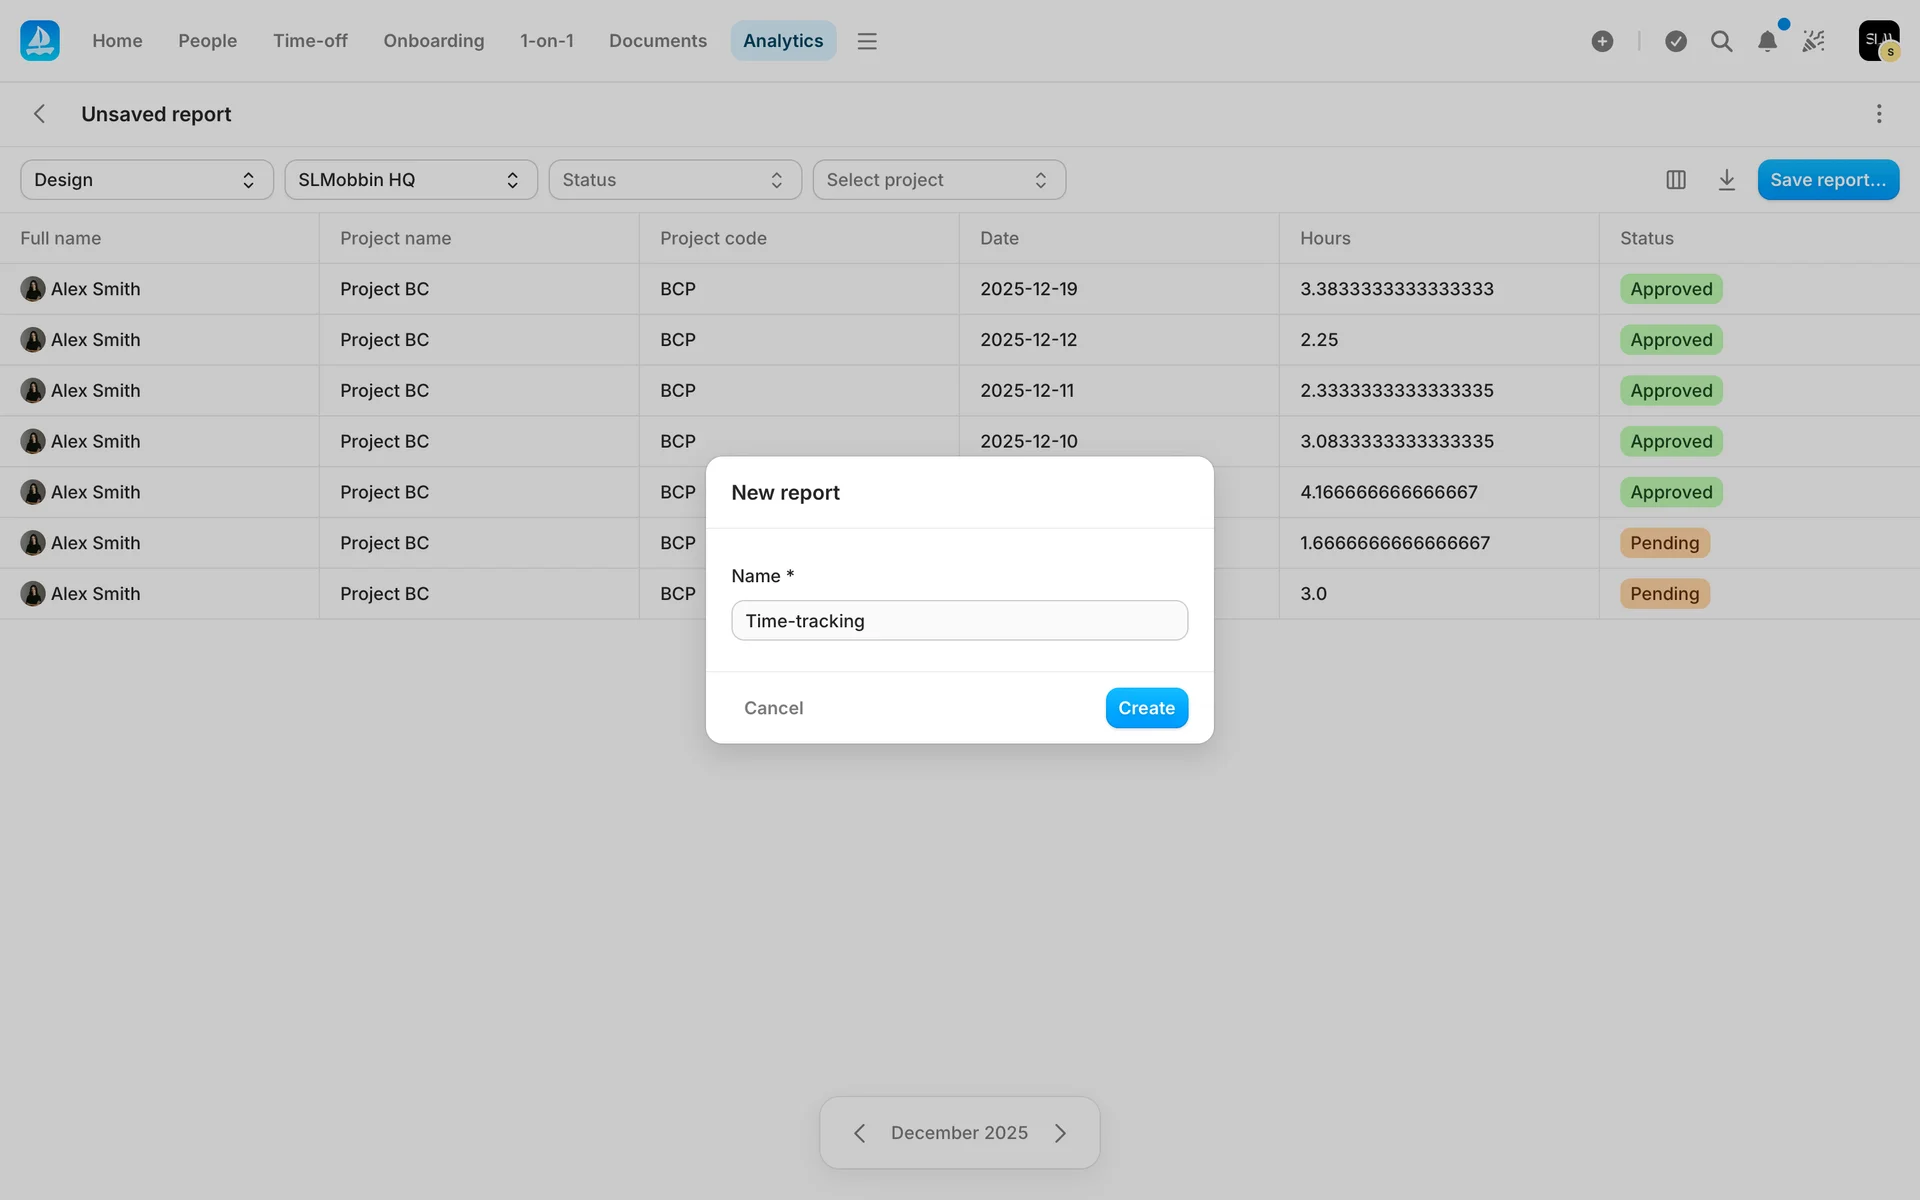
Task: Go back with the left chevron
Action: pyautogui.click(x=40, y=114)
